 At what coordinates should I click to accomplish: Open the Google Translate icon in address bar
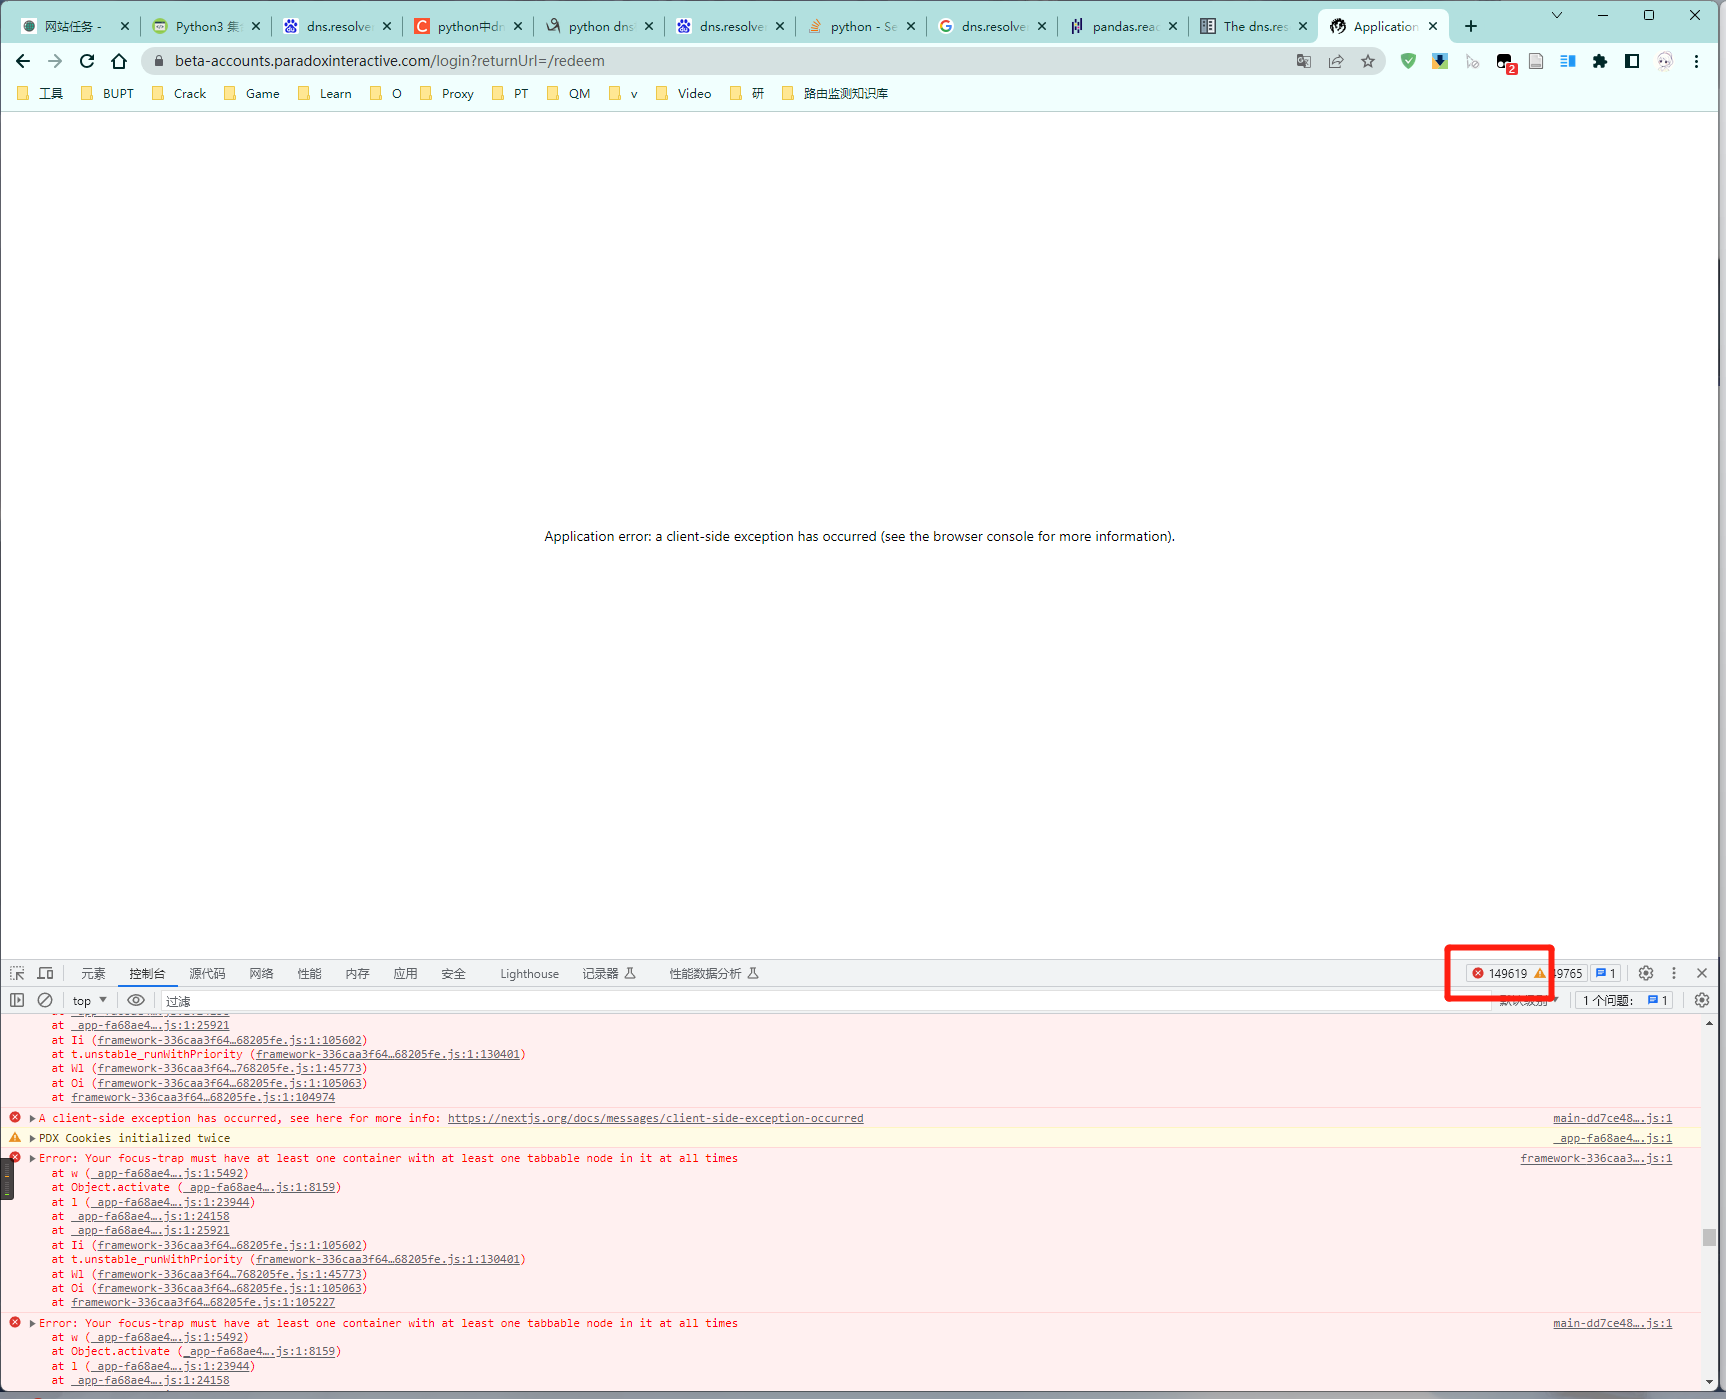coord(1303,61)
